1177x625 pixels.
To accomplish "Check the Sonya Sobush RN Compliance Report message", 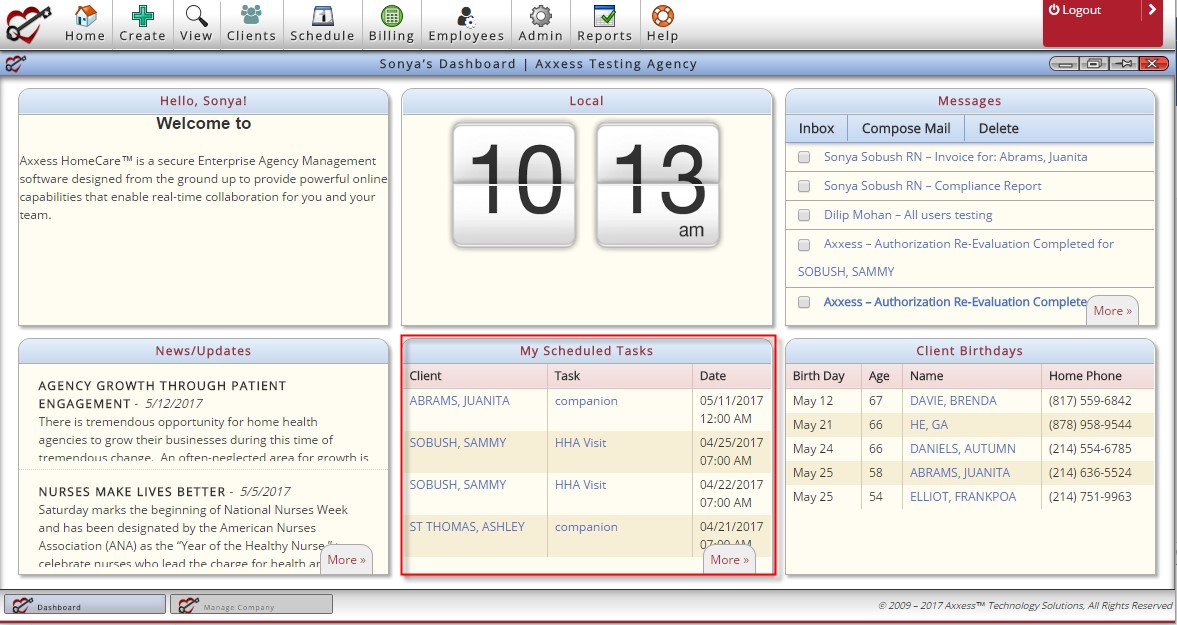I will click(803, 186).
